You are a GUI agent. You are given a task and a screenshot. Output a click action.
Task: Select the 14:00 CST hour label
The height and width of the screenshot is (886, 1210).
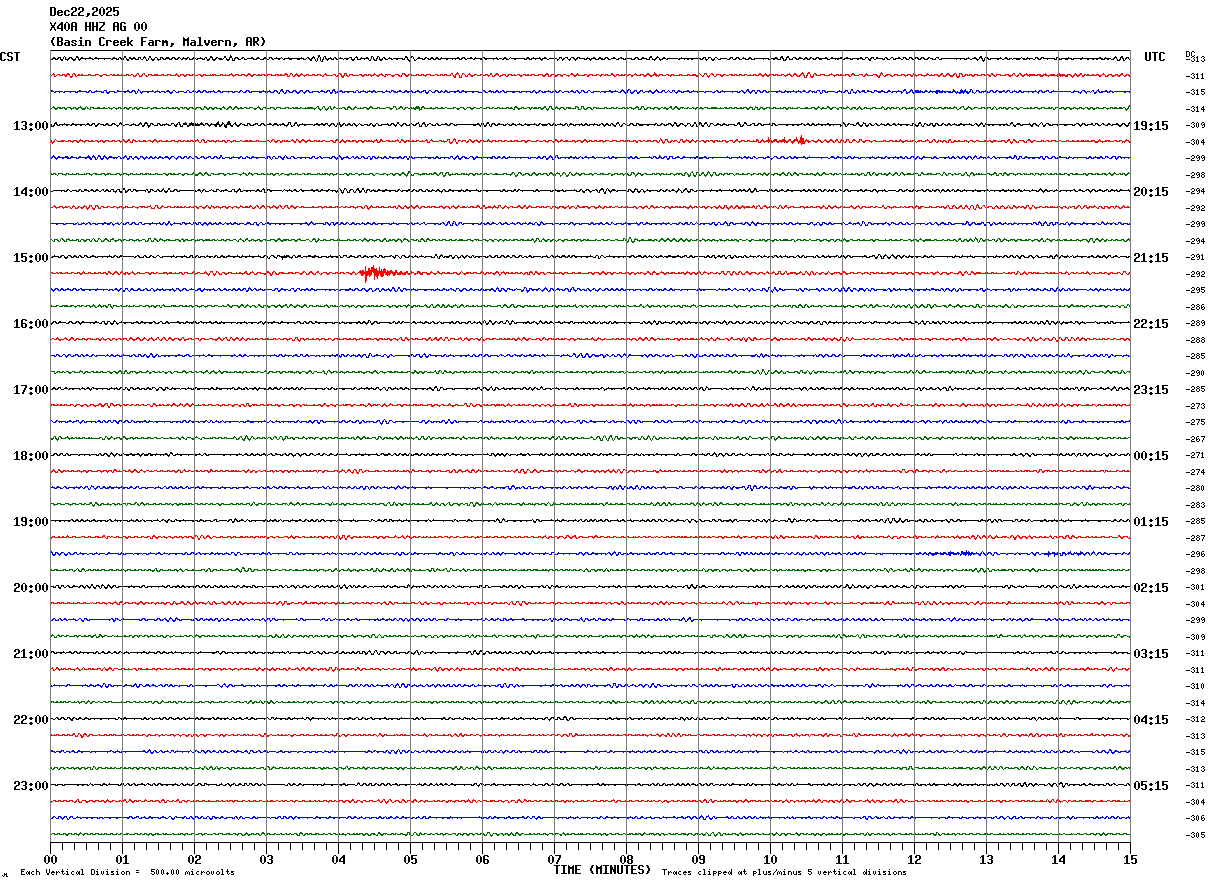pos(30,192)
